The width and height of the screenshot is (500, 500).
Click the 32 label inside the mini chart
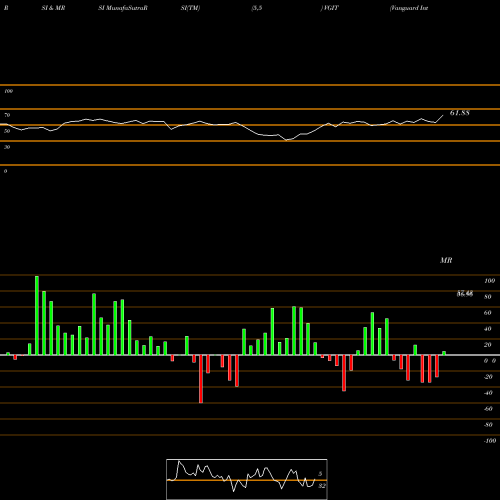click(x=321, y=486)
